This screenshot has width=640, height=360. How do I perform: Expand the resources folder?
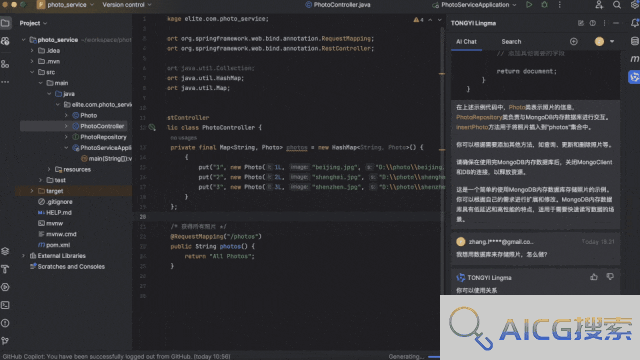point(49,169)
